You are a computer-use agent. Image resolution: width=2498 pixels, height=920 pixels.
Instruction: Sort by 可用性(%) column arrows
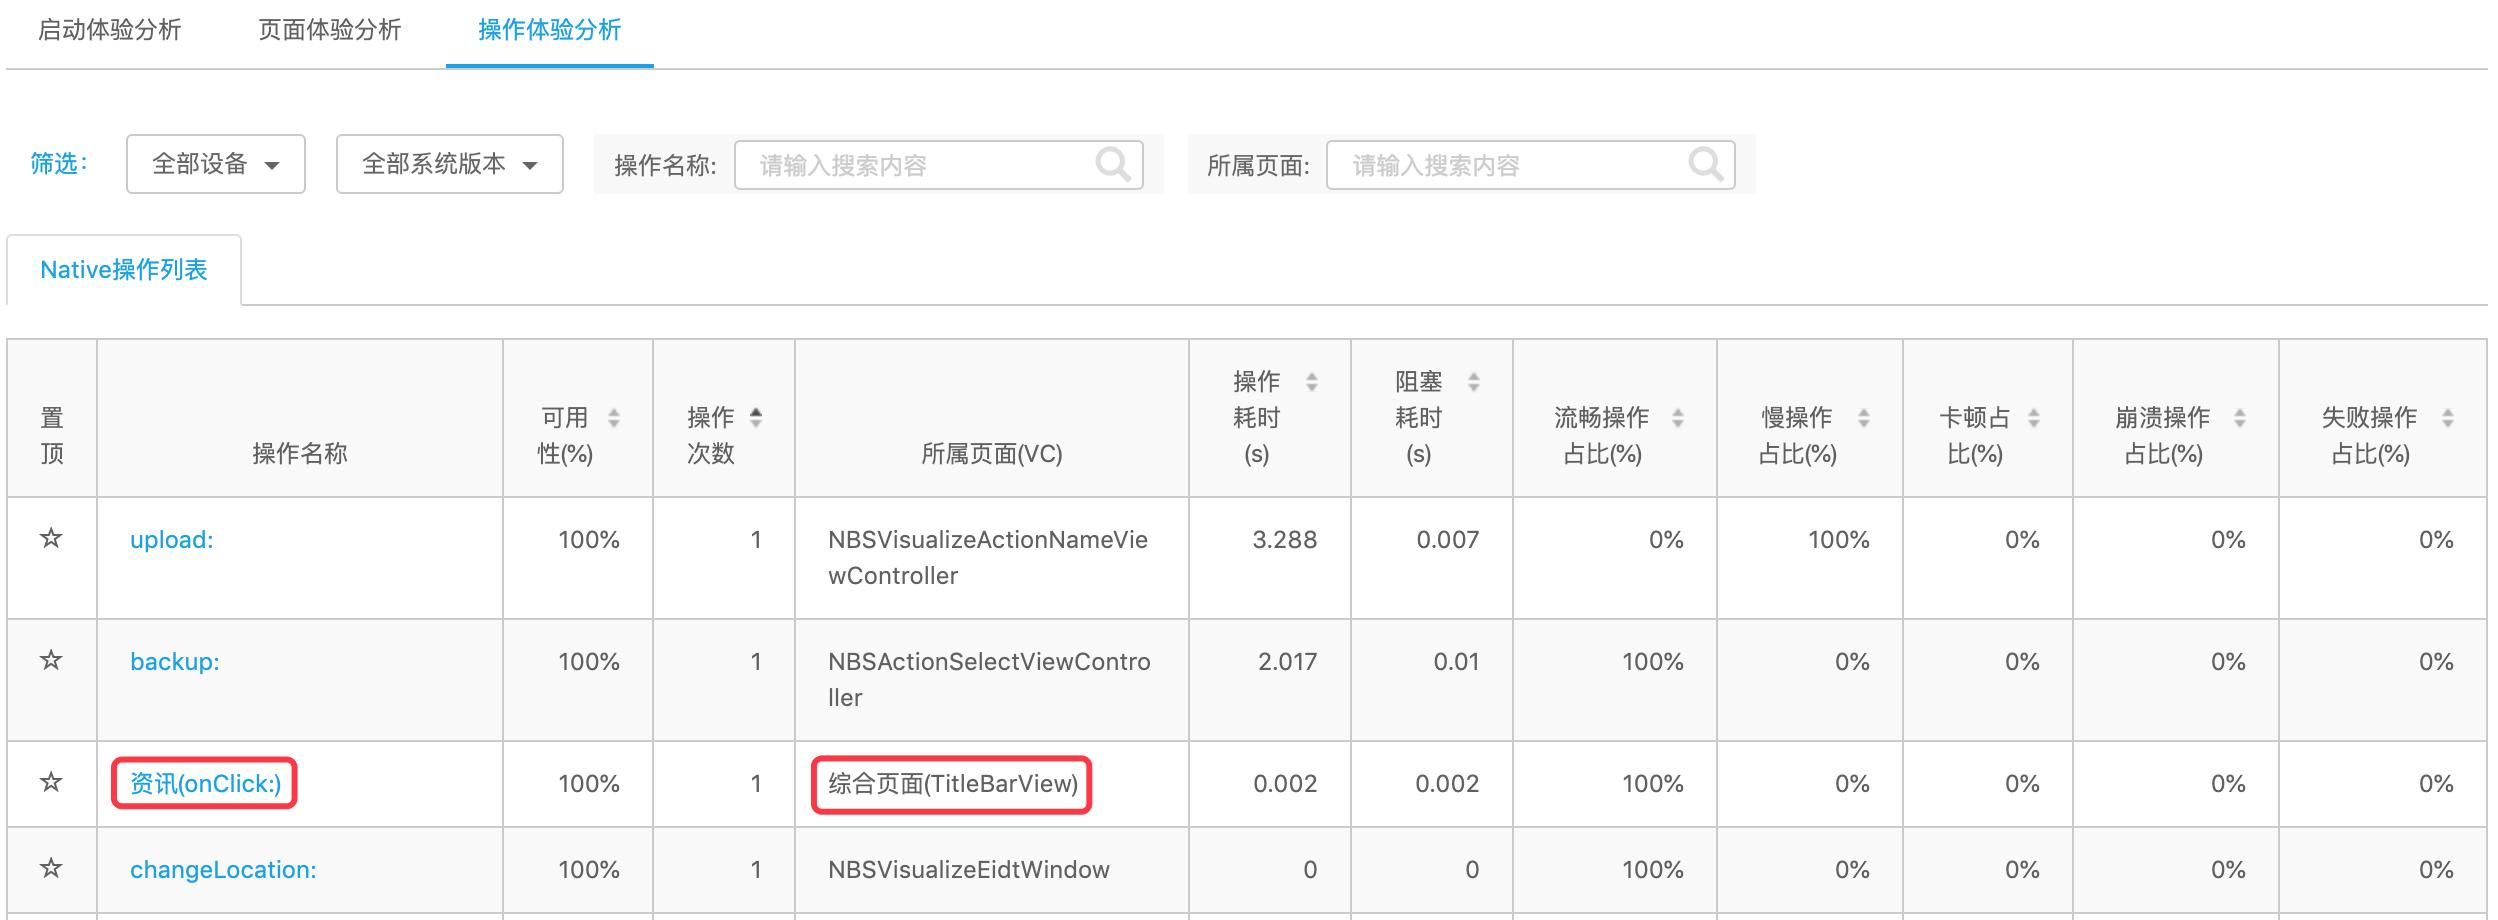pyautogui.click(x=614, y=418)
